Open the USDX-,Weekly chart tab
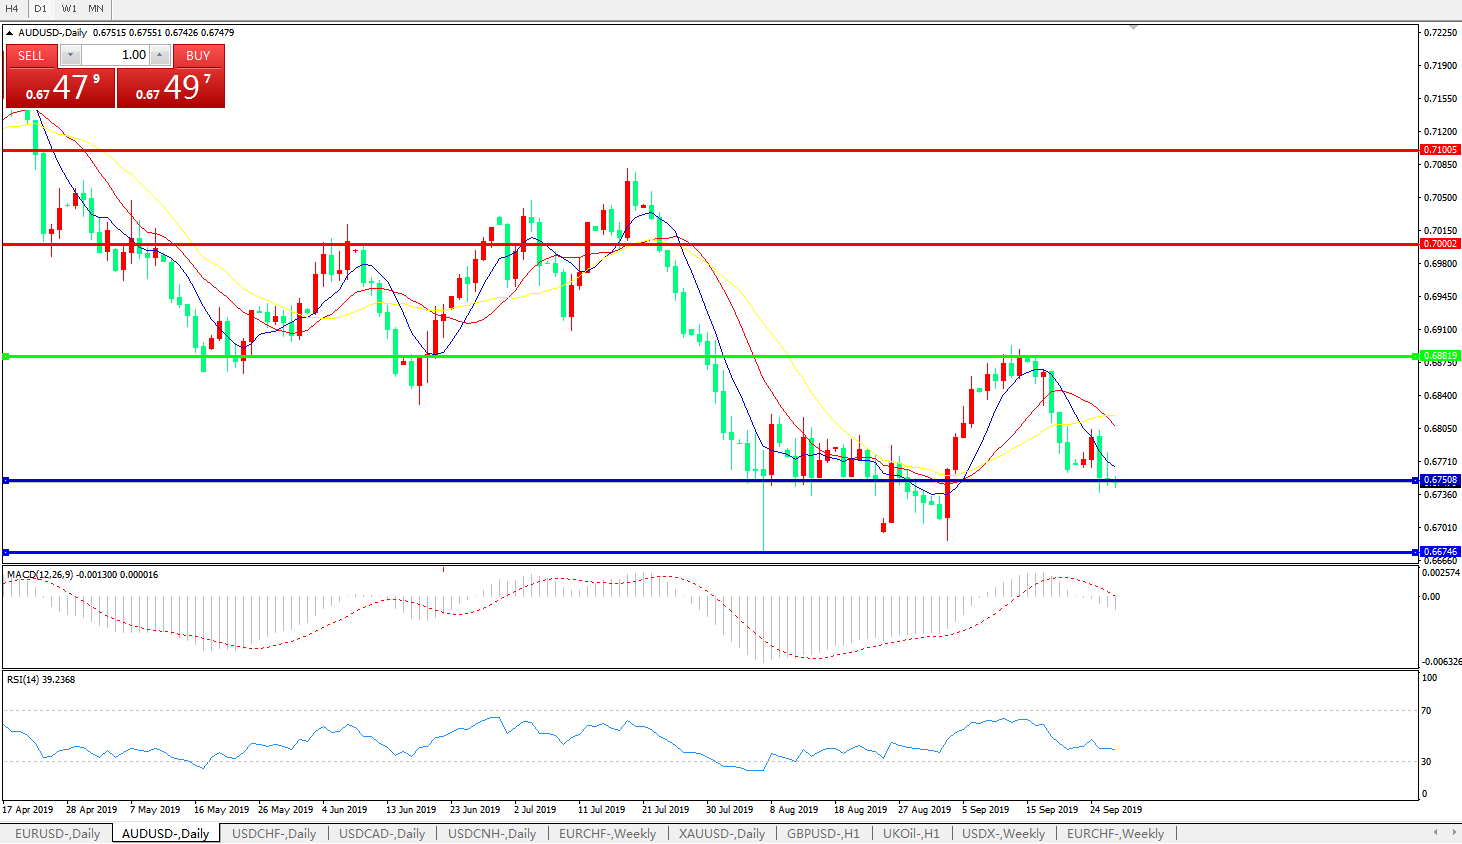 coord(1003,833)
